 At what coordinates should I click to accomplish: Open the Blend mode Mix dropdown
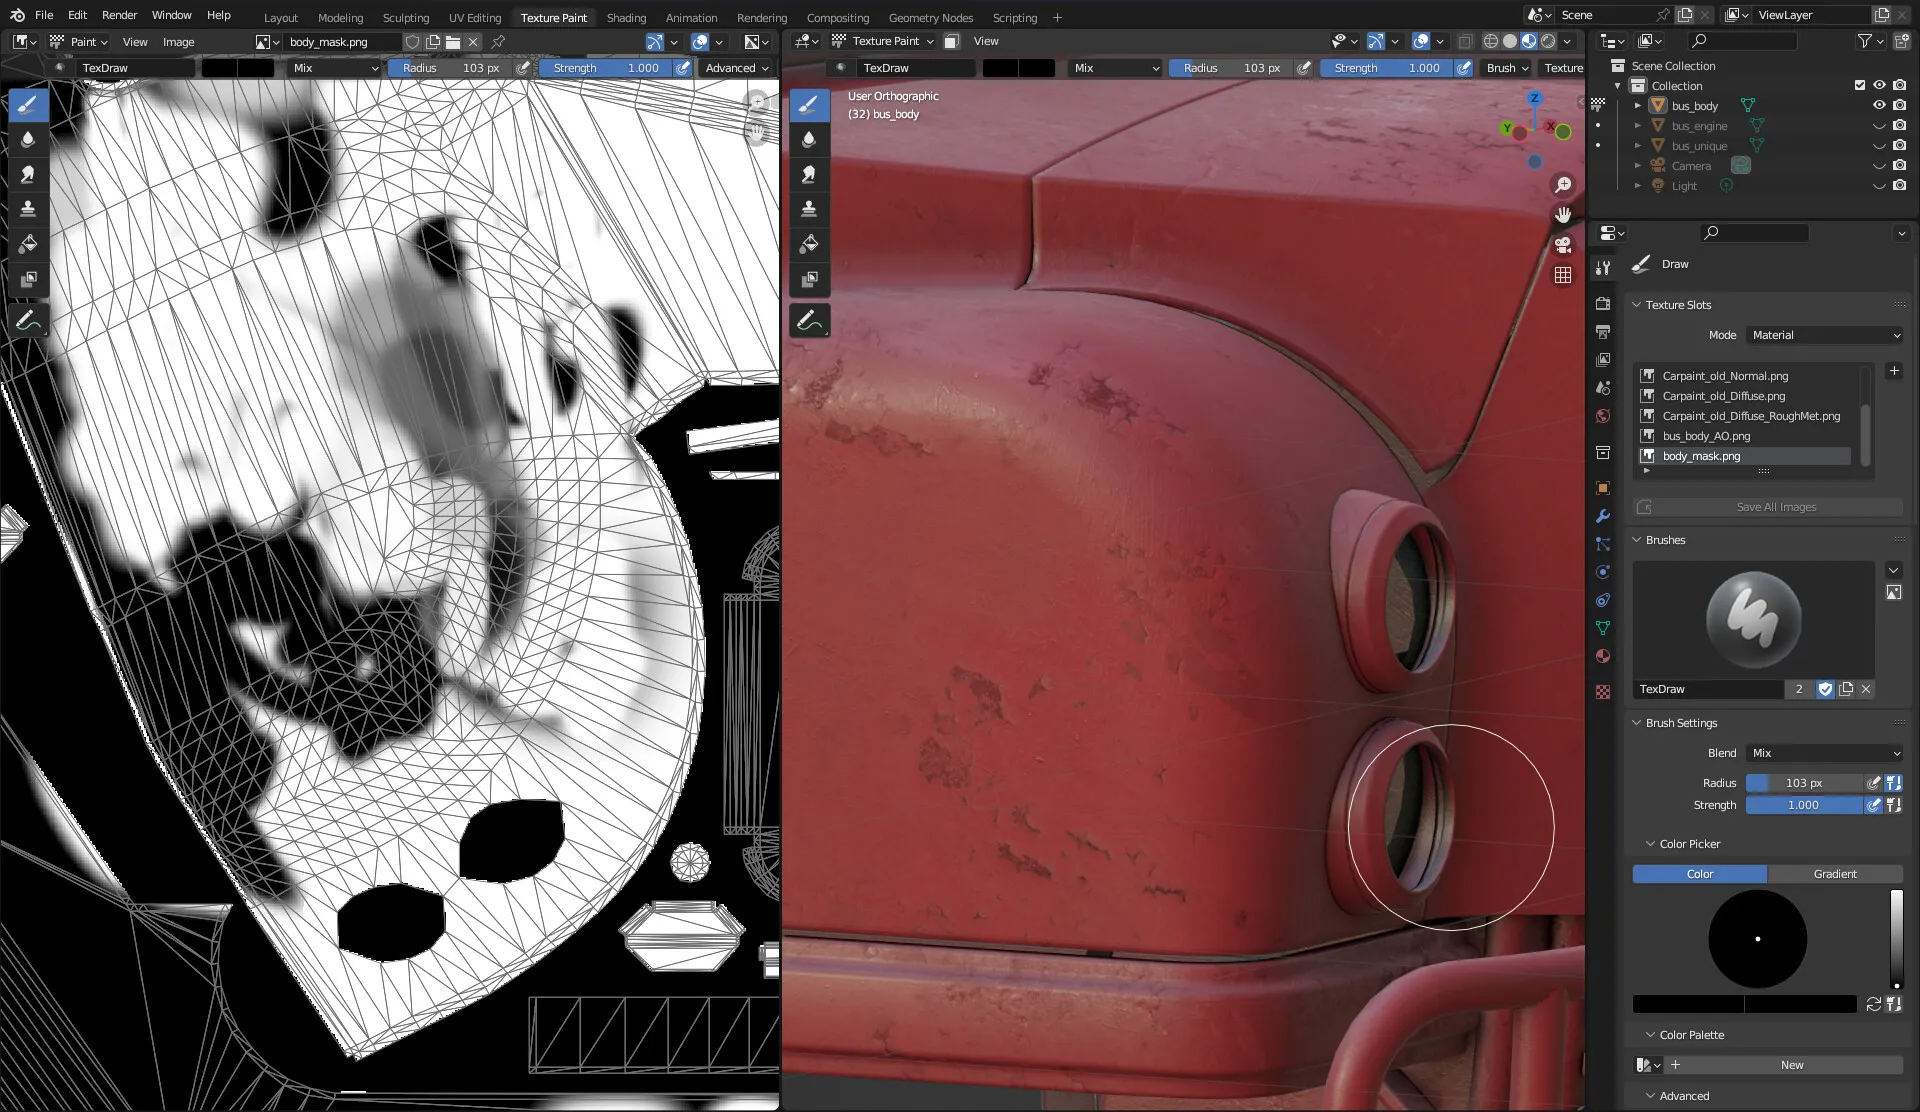pos(1825,753)
